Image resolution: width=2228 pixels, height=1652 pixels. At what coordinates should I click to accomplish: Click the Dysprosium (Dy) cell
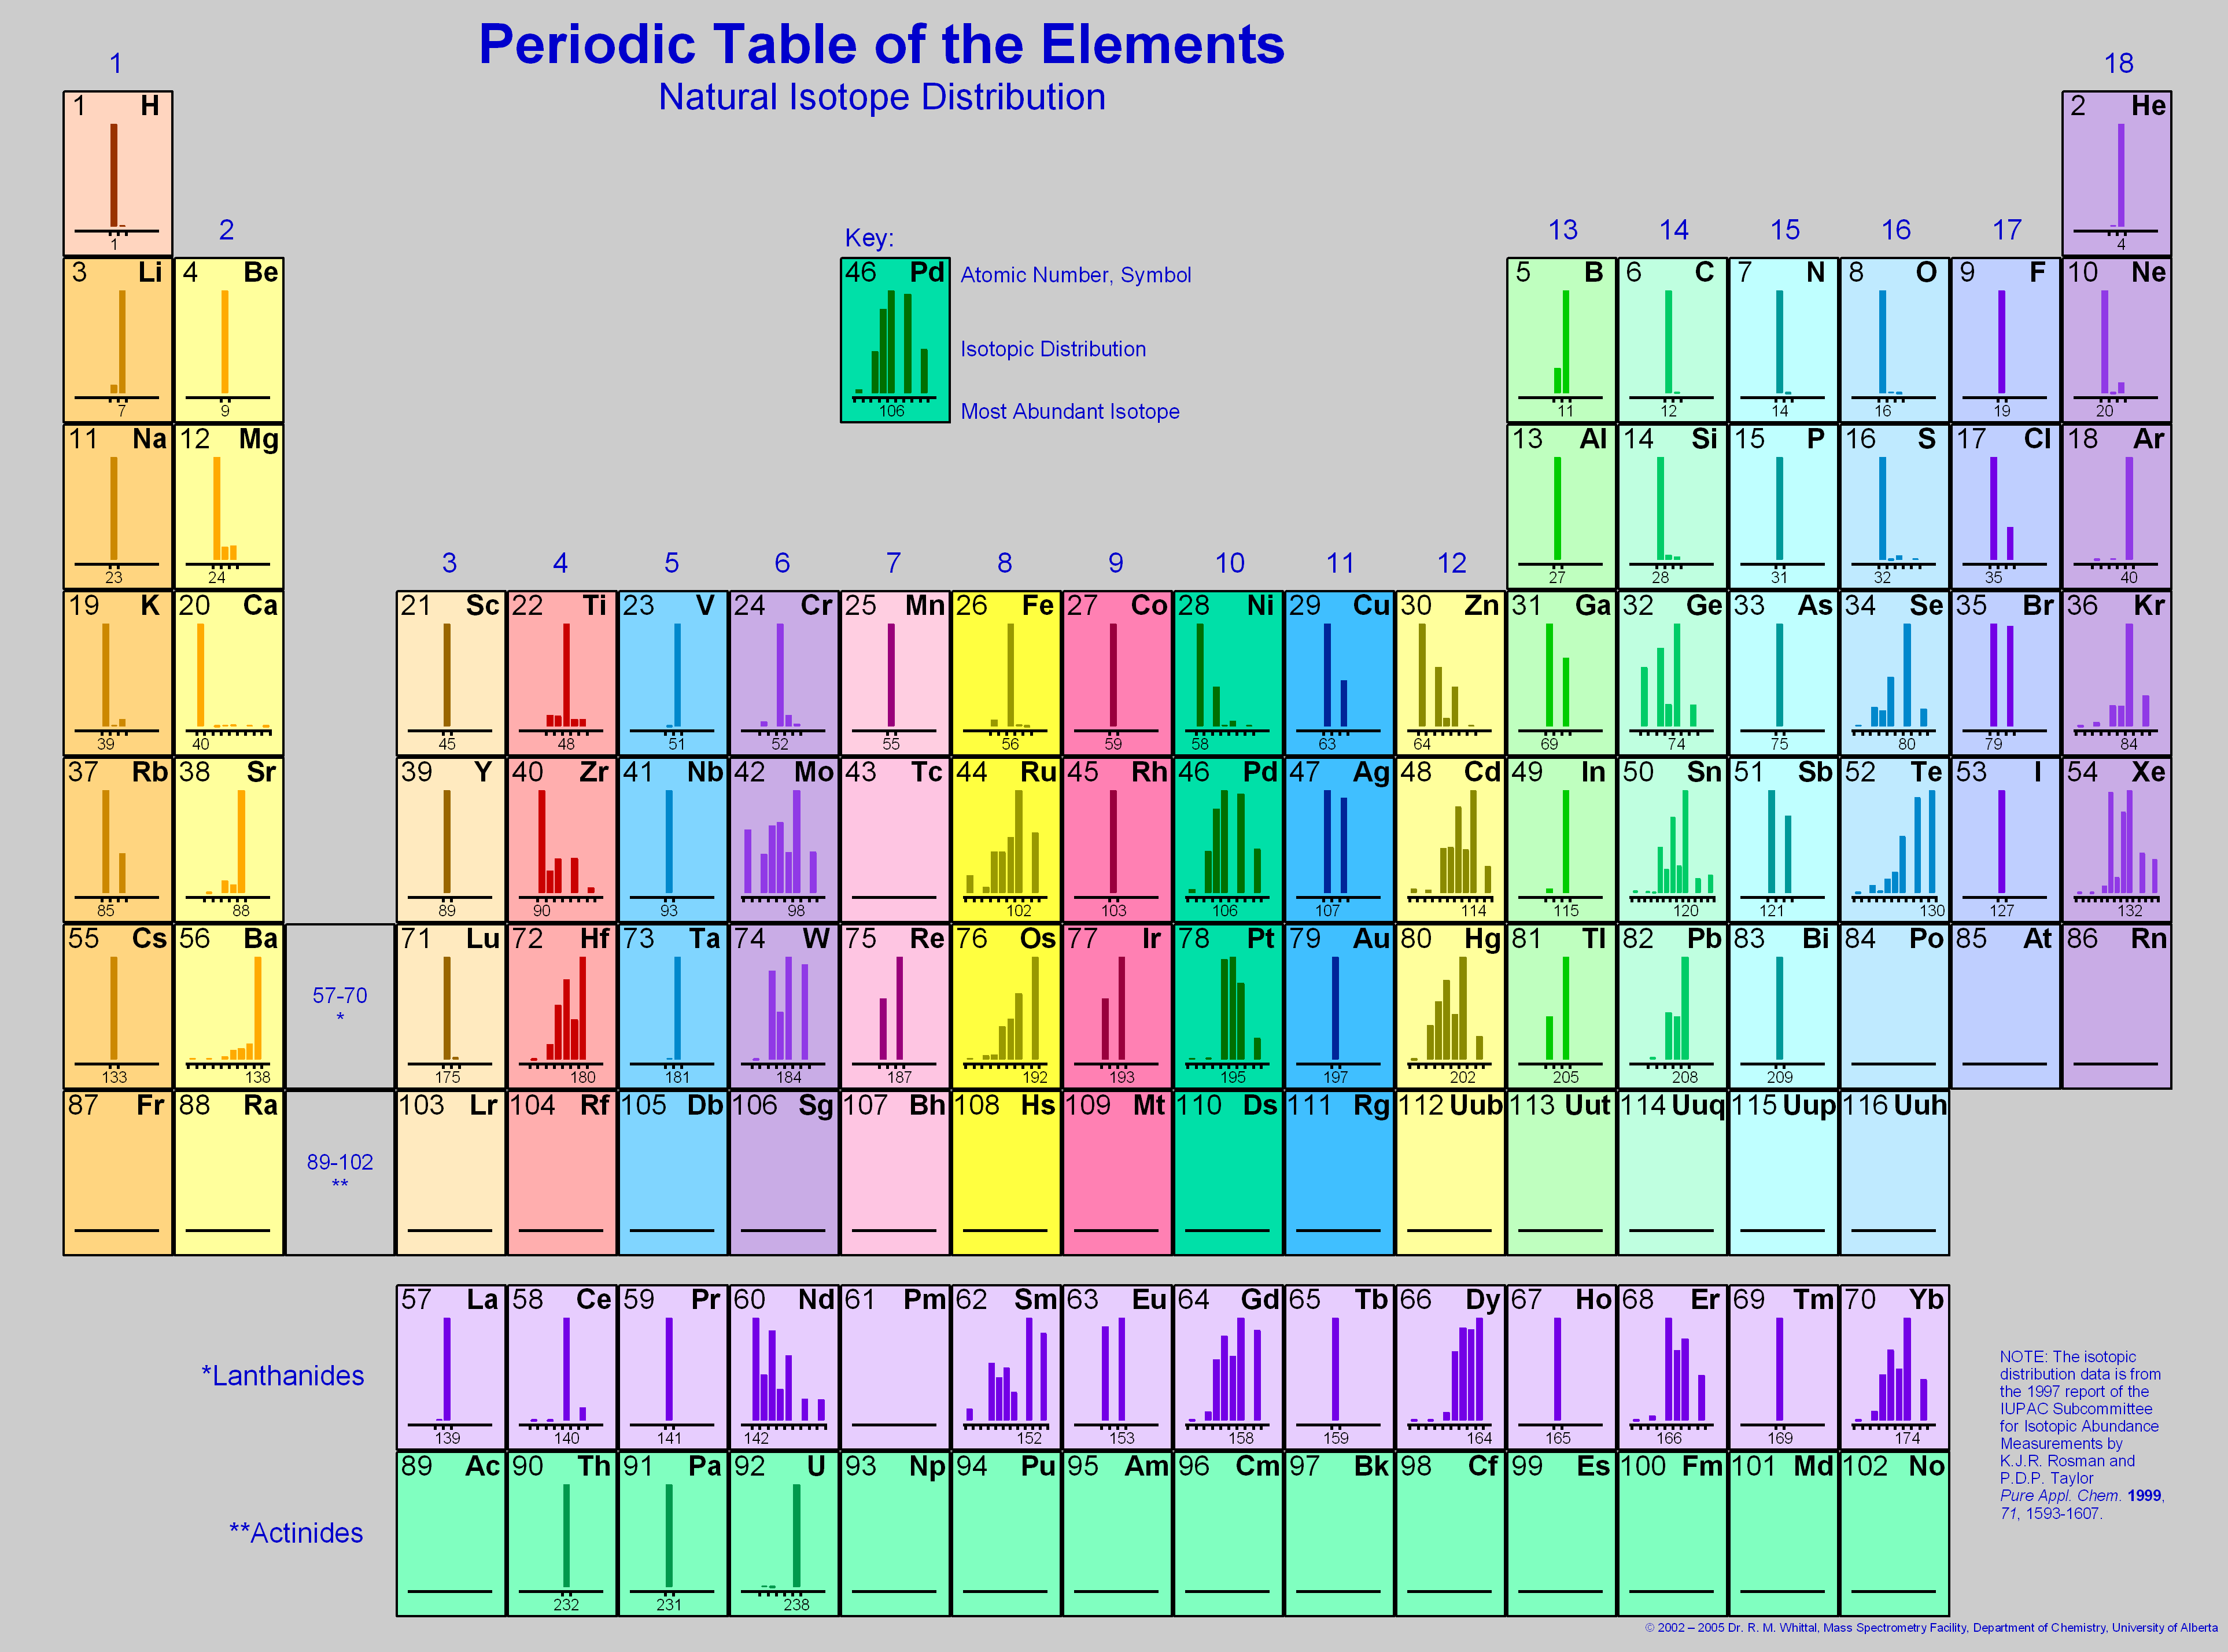[1450, 1367]
